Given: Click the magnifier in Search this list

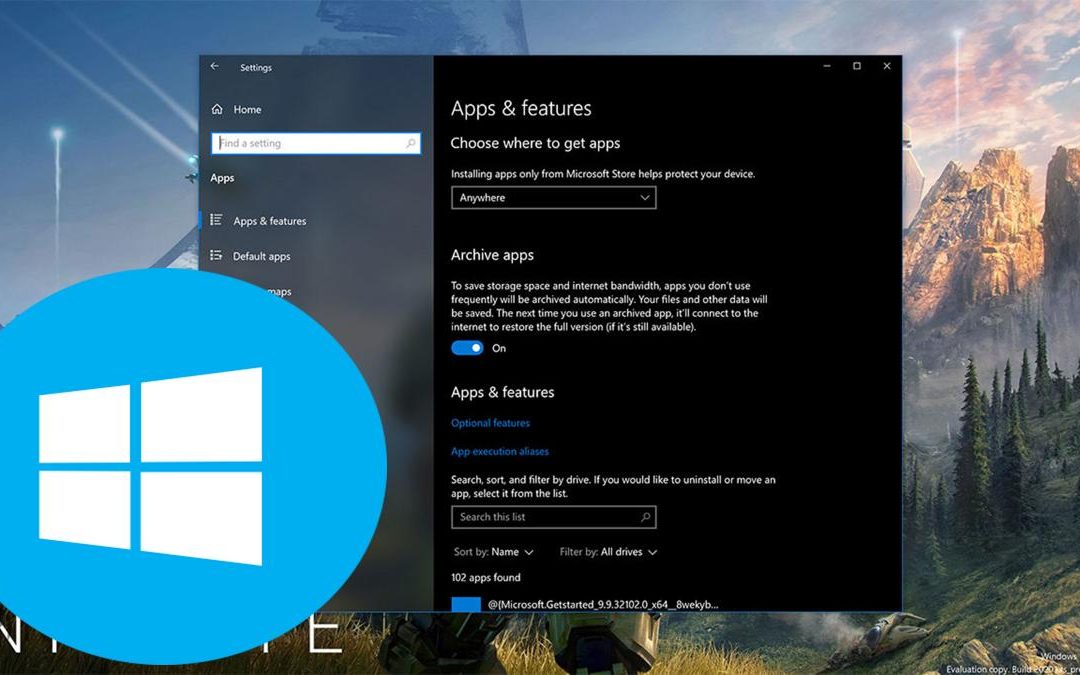Looking at the screenshot, I should 645,517.
